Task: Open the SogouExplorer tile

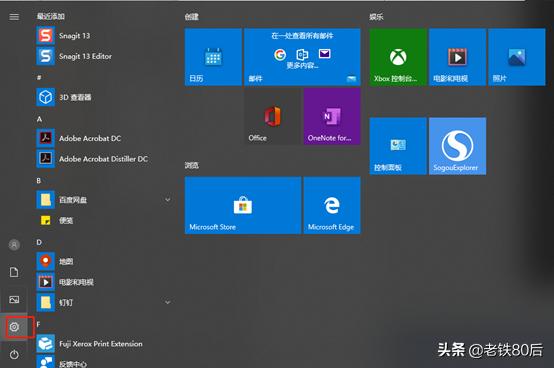Action: point(457,146)
